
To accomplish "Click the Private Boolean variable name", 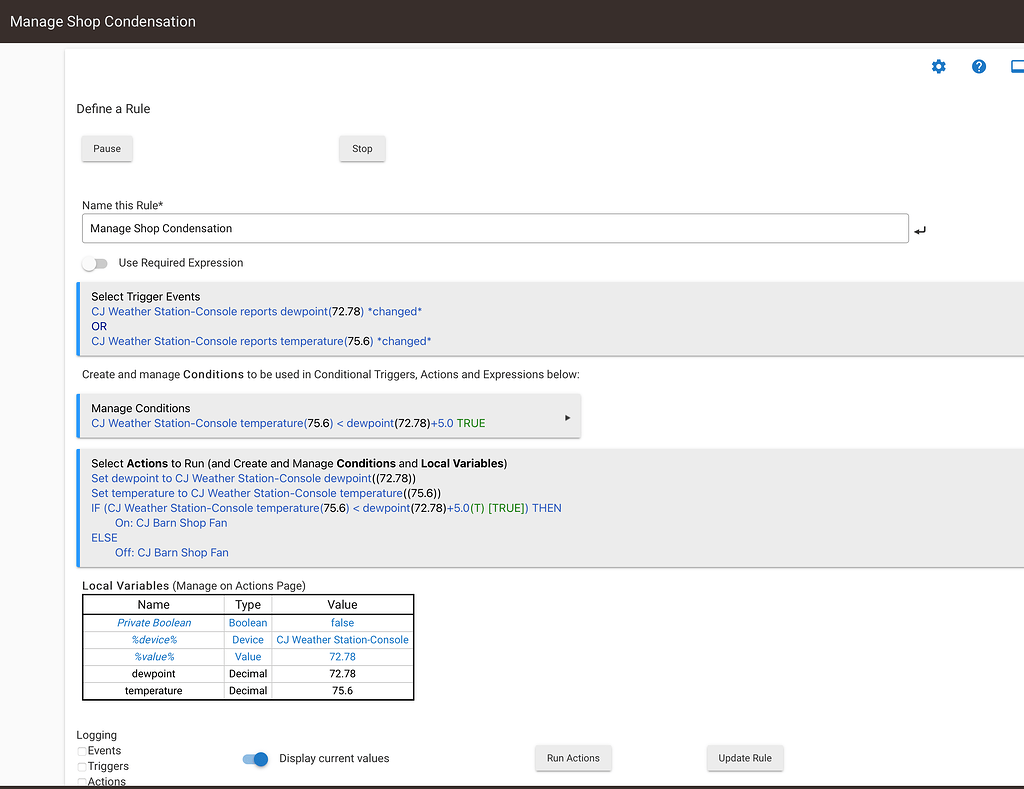I will (x=154, y=623).
